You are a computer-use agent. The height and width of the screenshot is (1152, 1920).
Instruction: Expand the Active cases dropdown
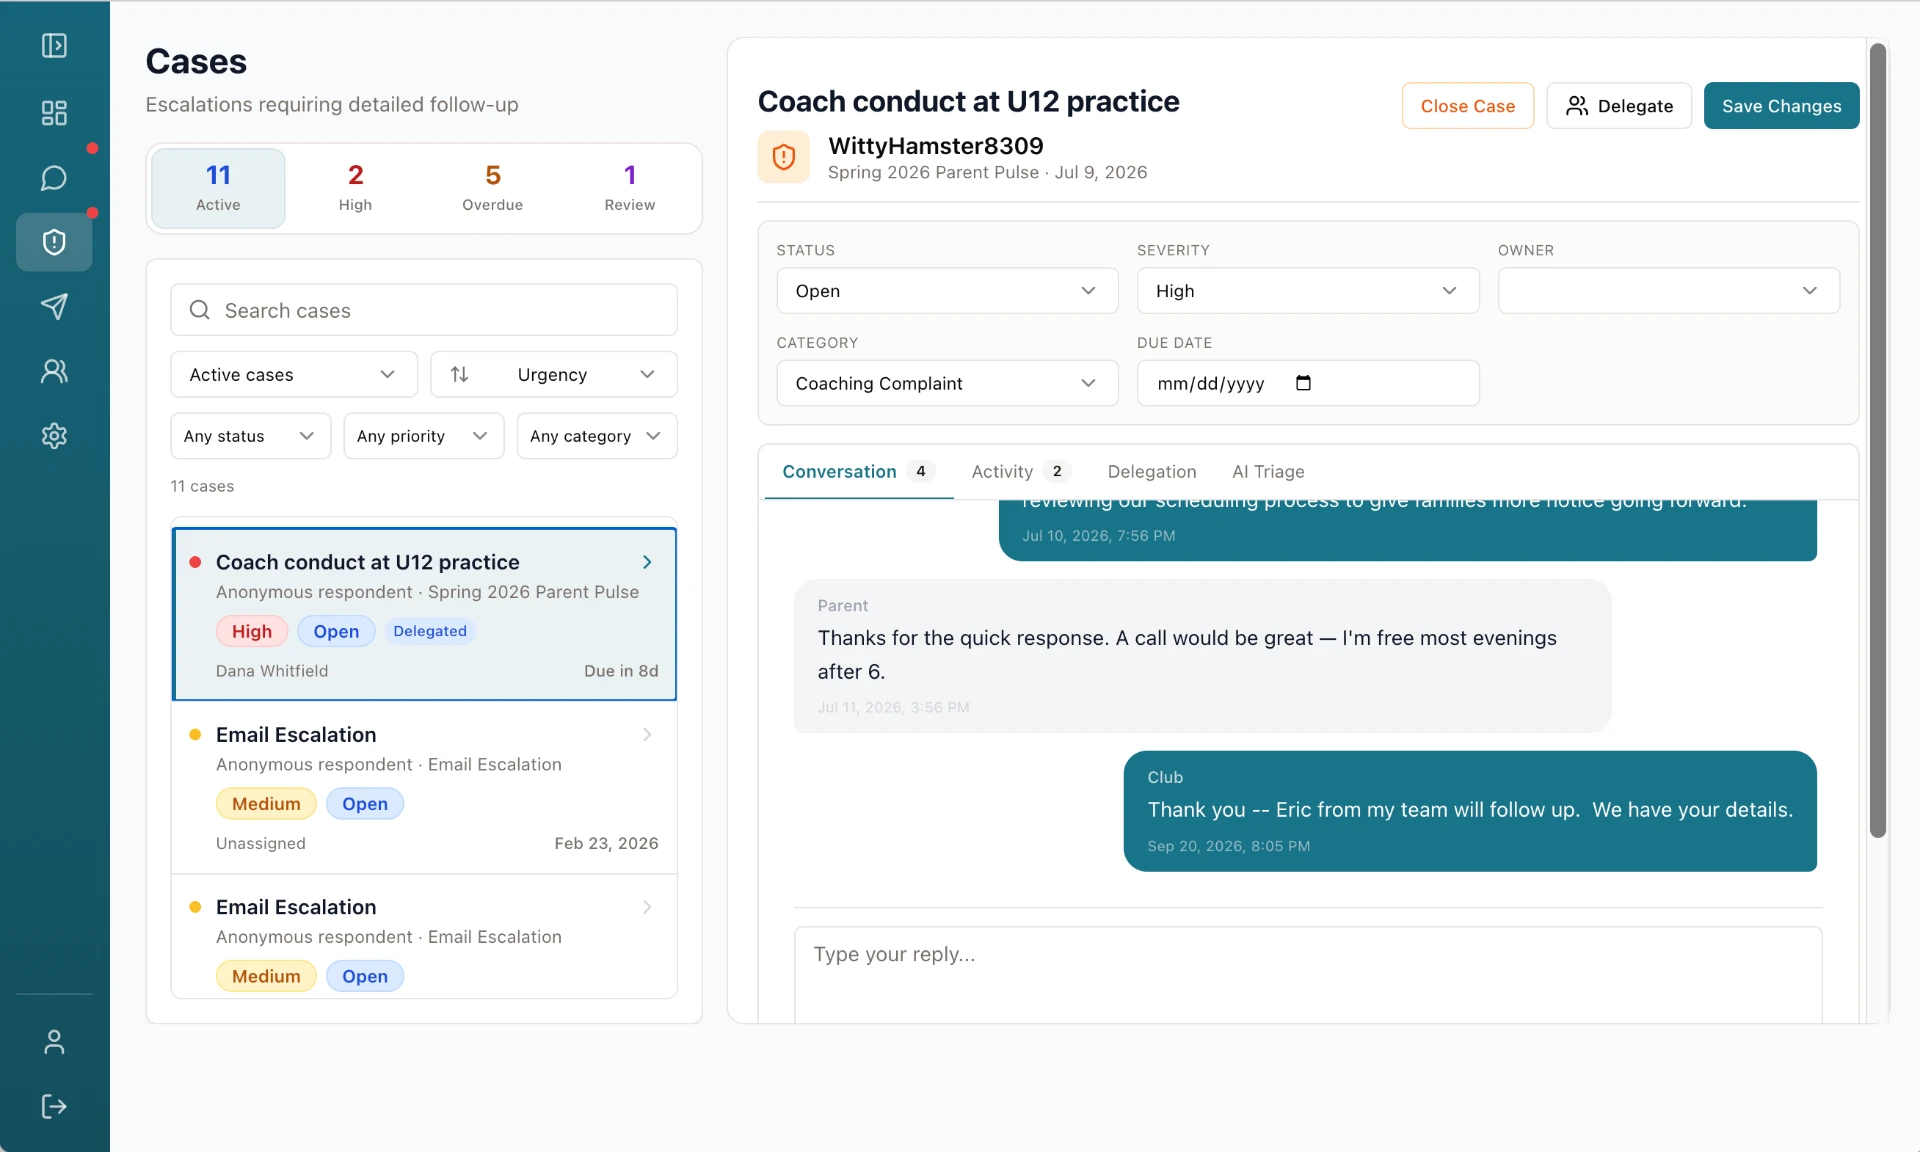point(294,374)
